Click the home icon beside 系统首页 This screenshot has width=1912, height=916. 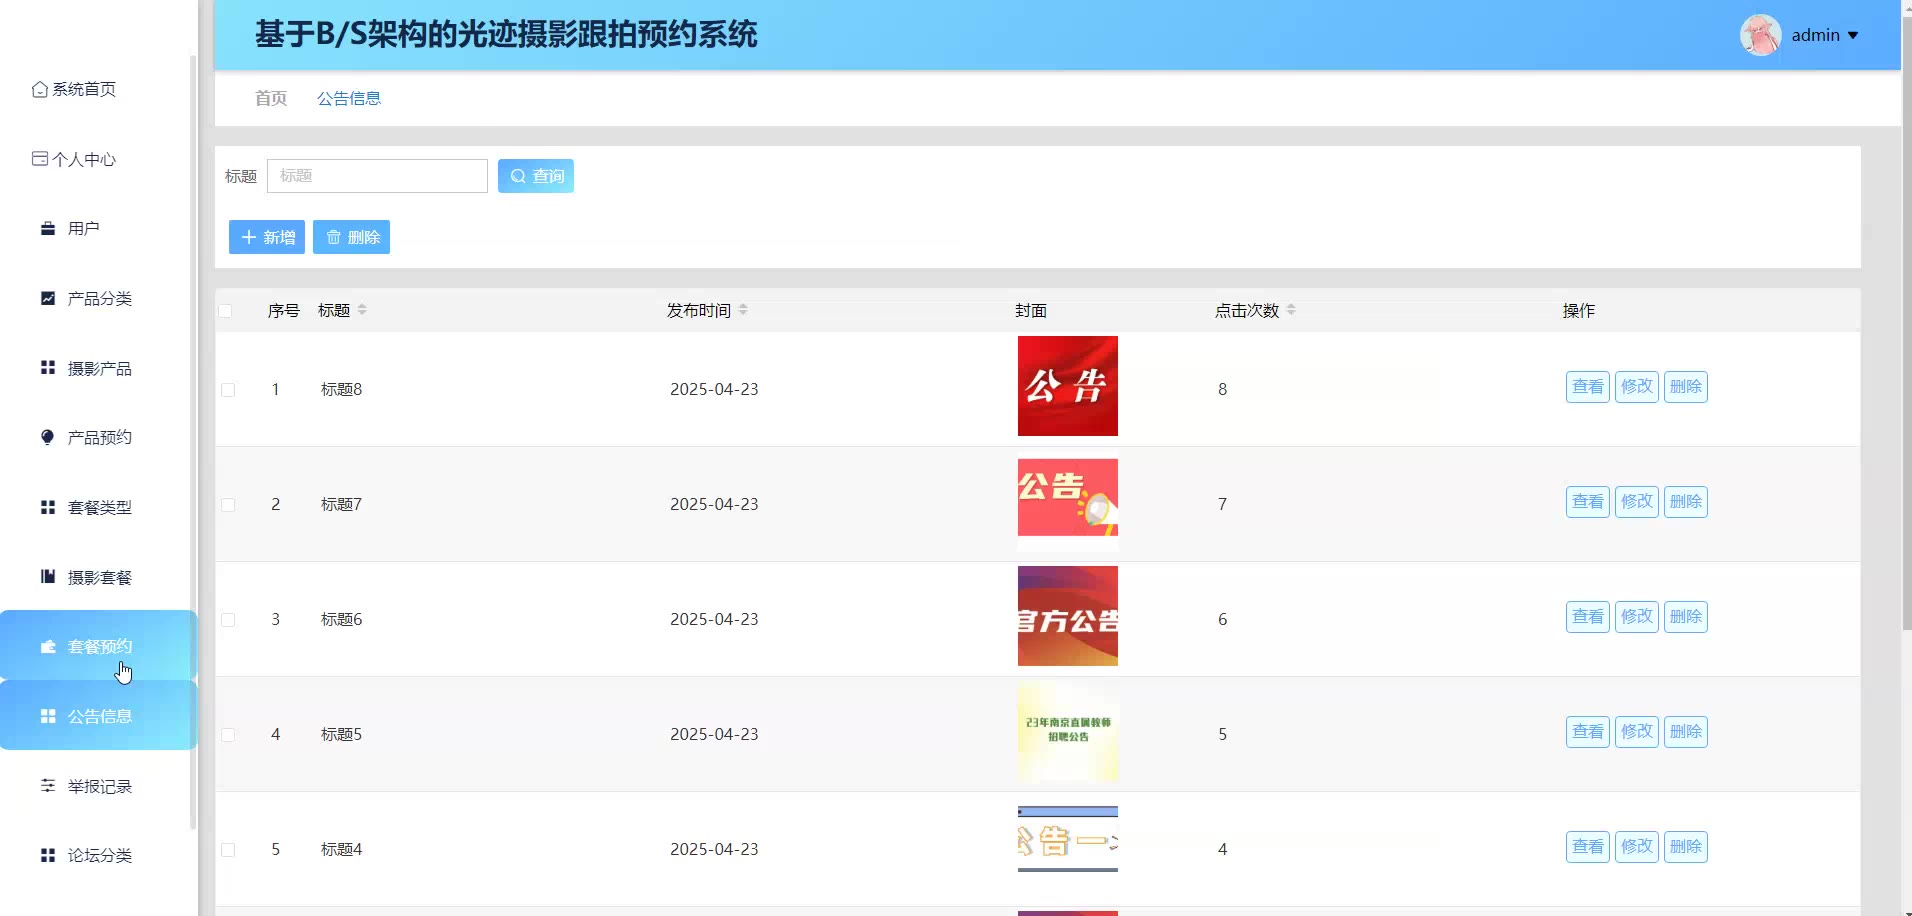40,89
